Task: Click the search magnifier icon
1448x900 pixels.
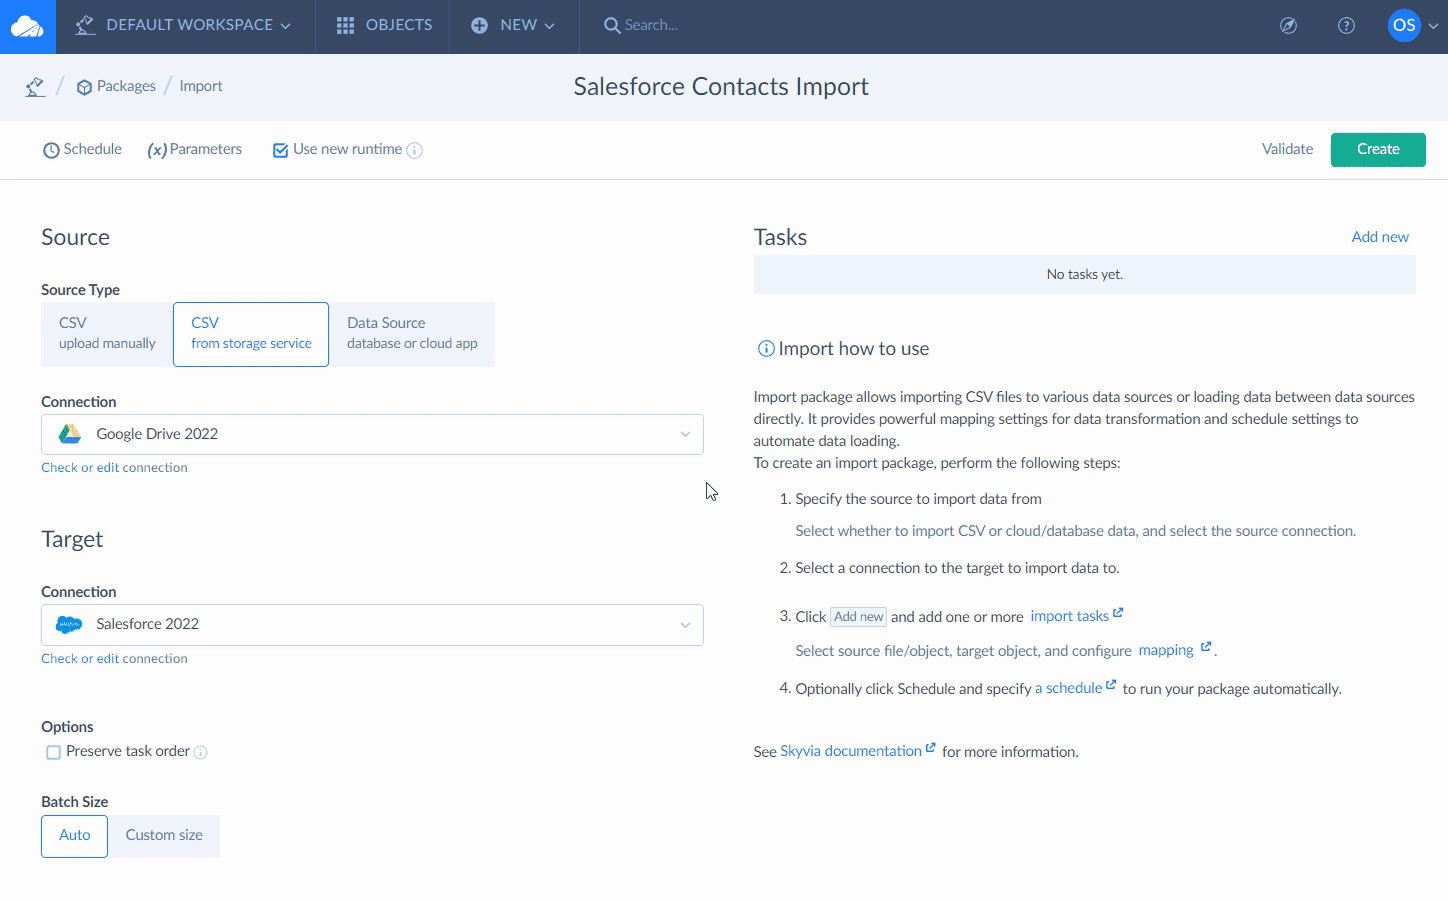Action: pyautogui.click(x=611, y=25)
